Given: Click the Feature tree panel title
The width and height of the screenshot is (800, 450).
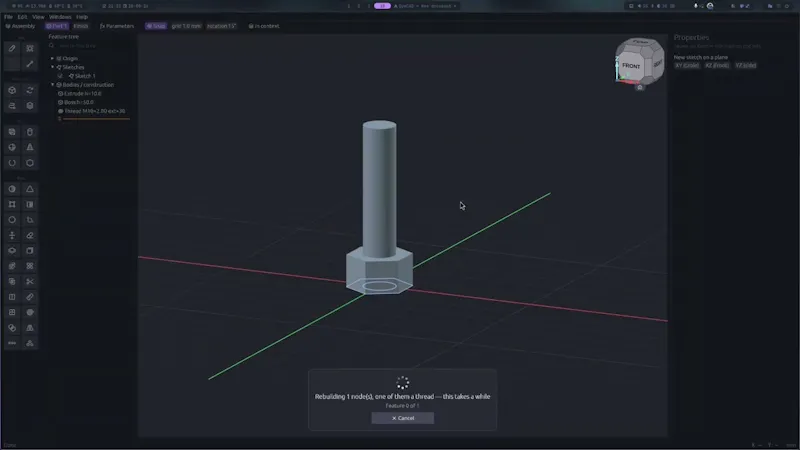Looking at the screenshot, I should 64,37.
